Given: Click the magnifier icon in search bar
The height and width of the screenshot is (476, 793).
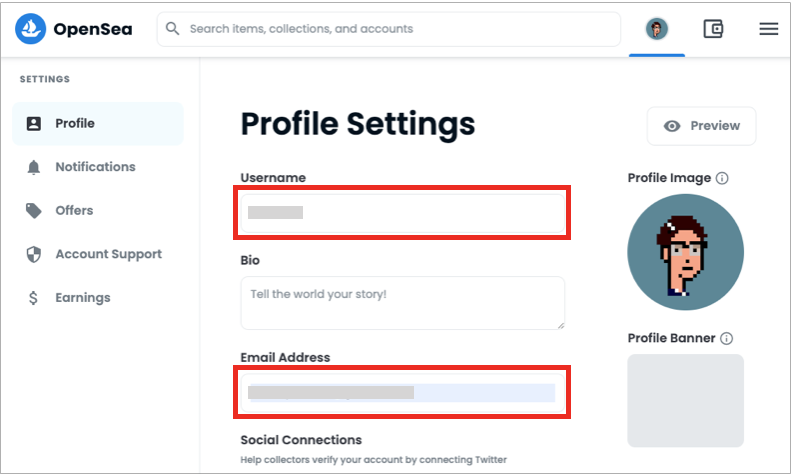Looking at the screenshot, I should click(172, 29).
